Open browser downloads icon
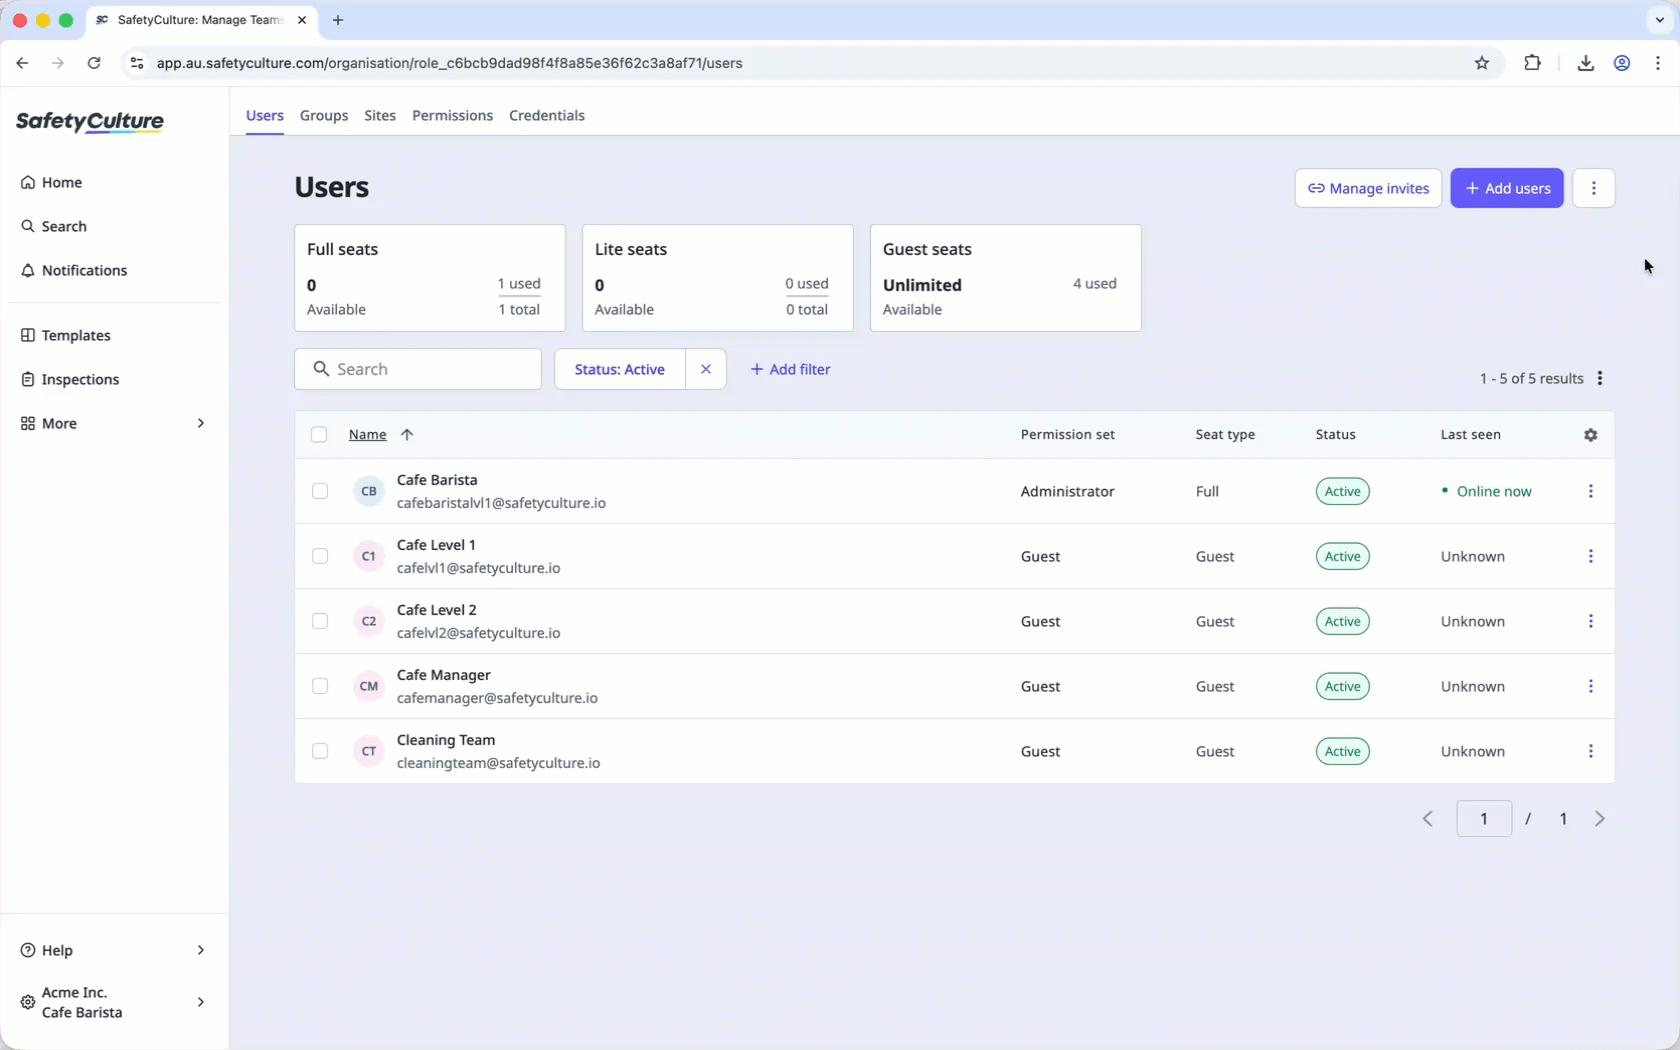The image size is (1680, 1050). (x=1586, y=63)
